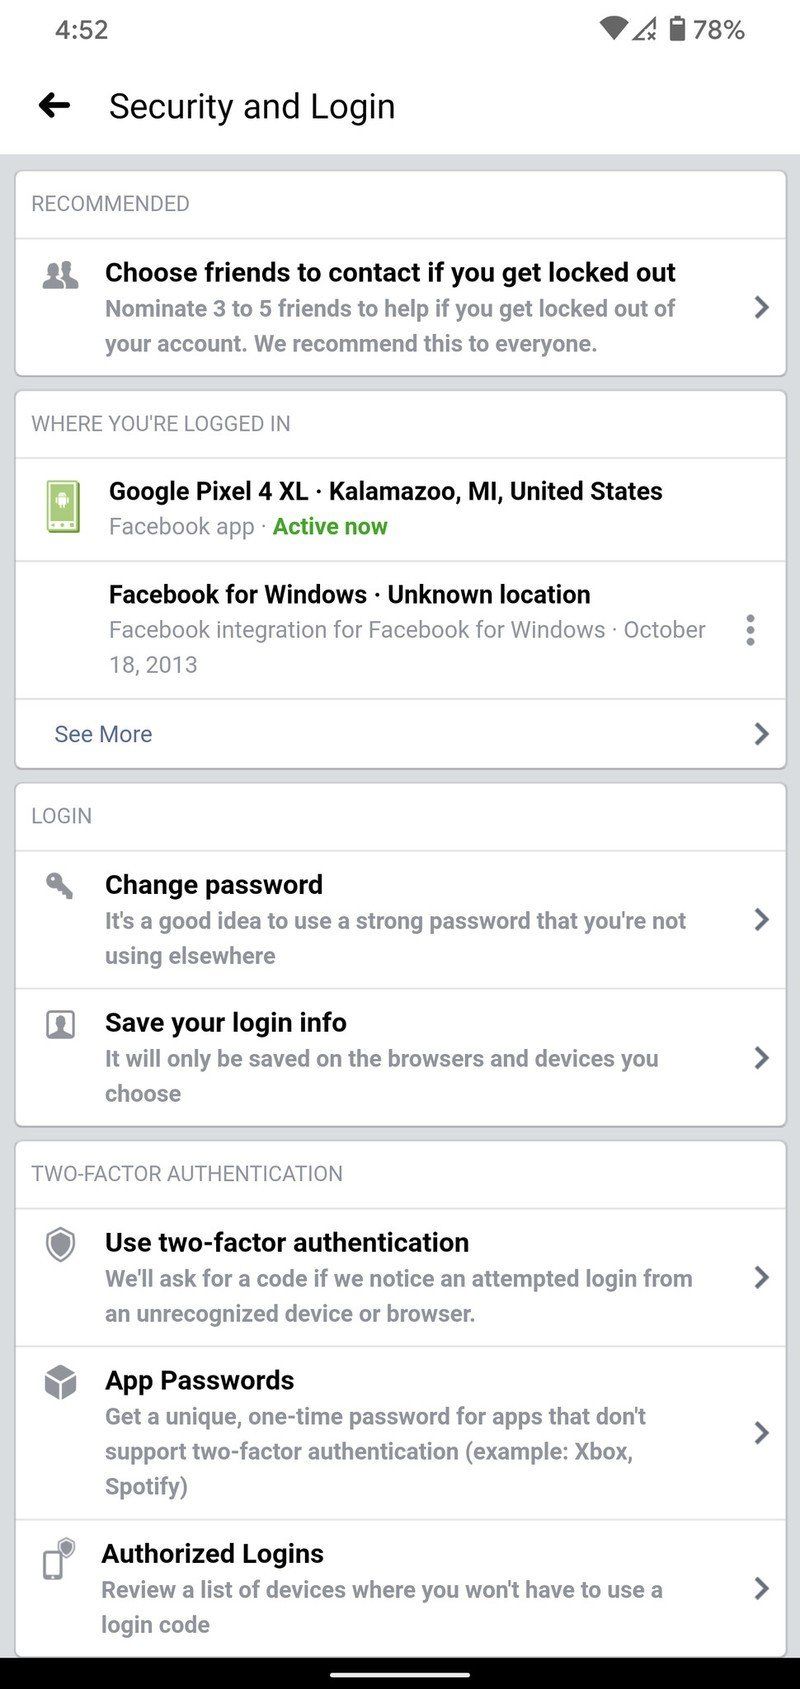Click the chevron next to See More
The image size is (800, 1689).
tap(762, 733)
